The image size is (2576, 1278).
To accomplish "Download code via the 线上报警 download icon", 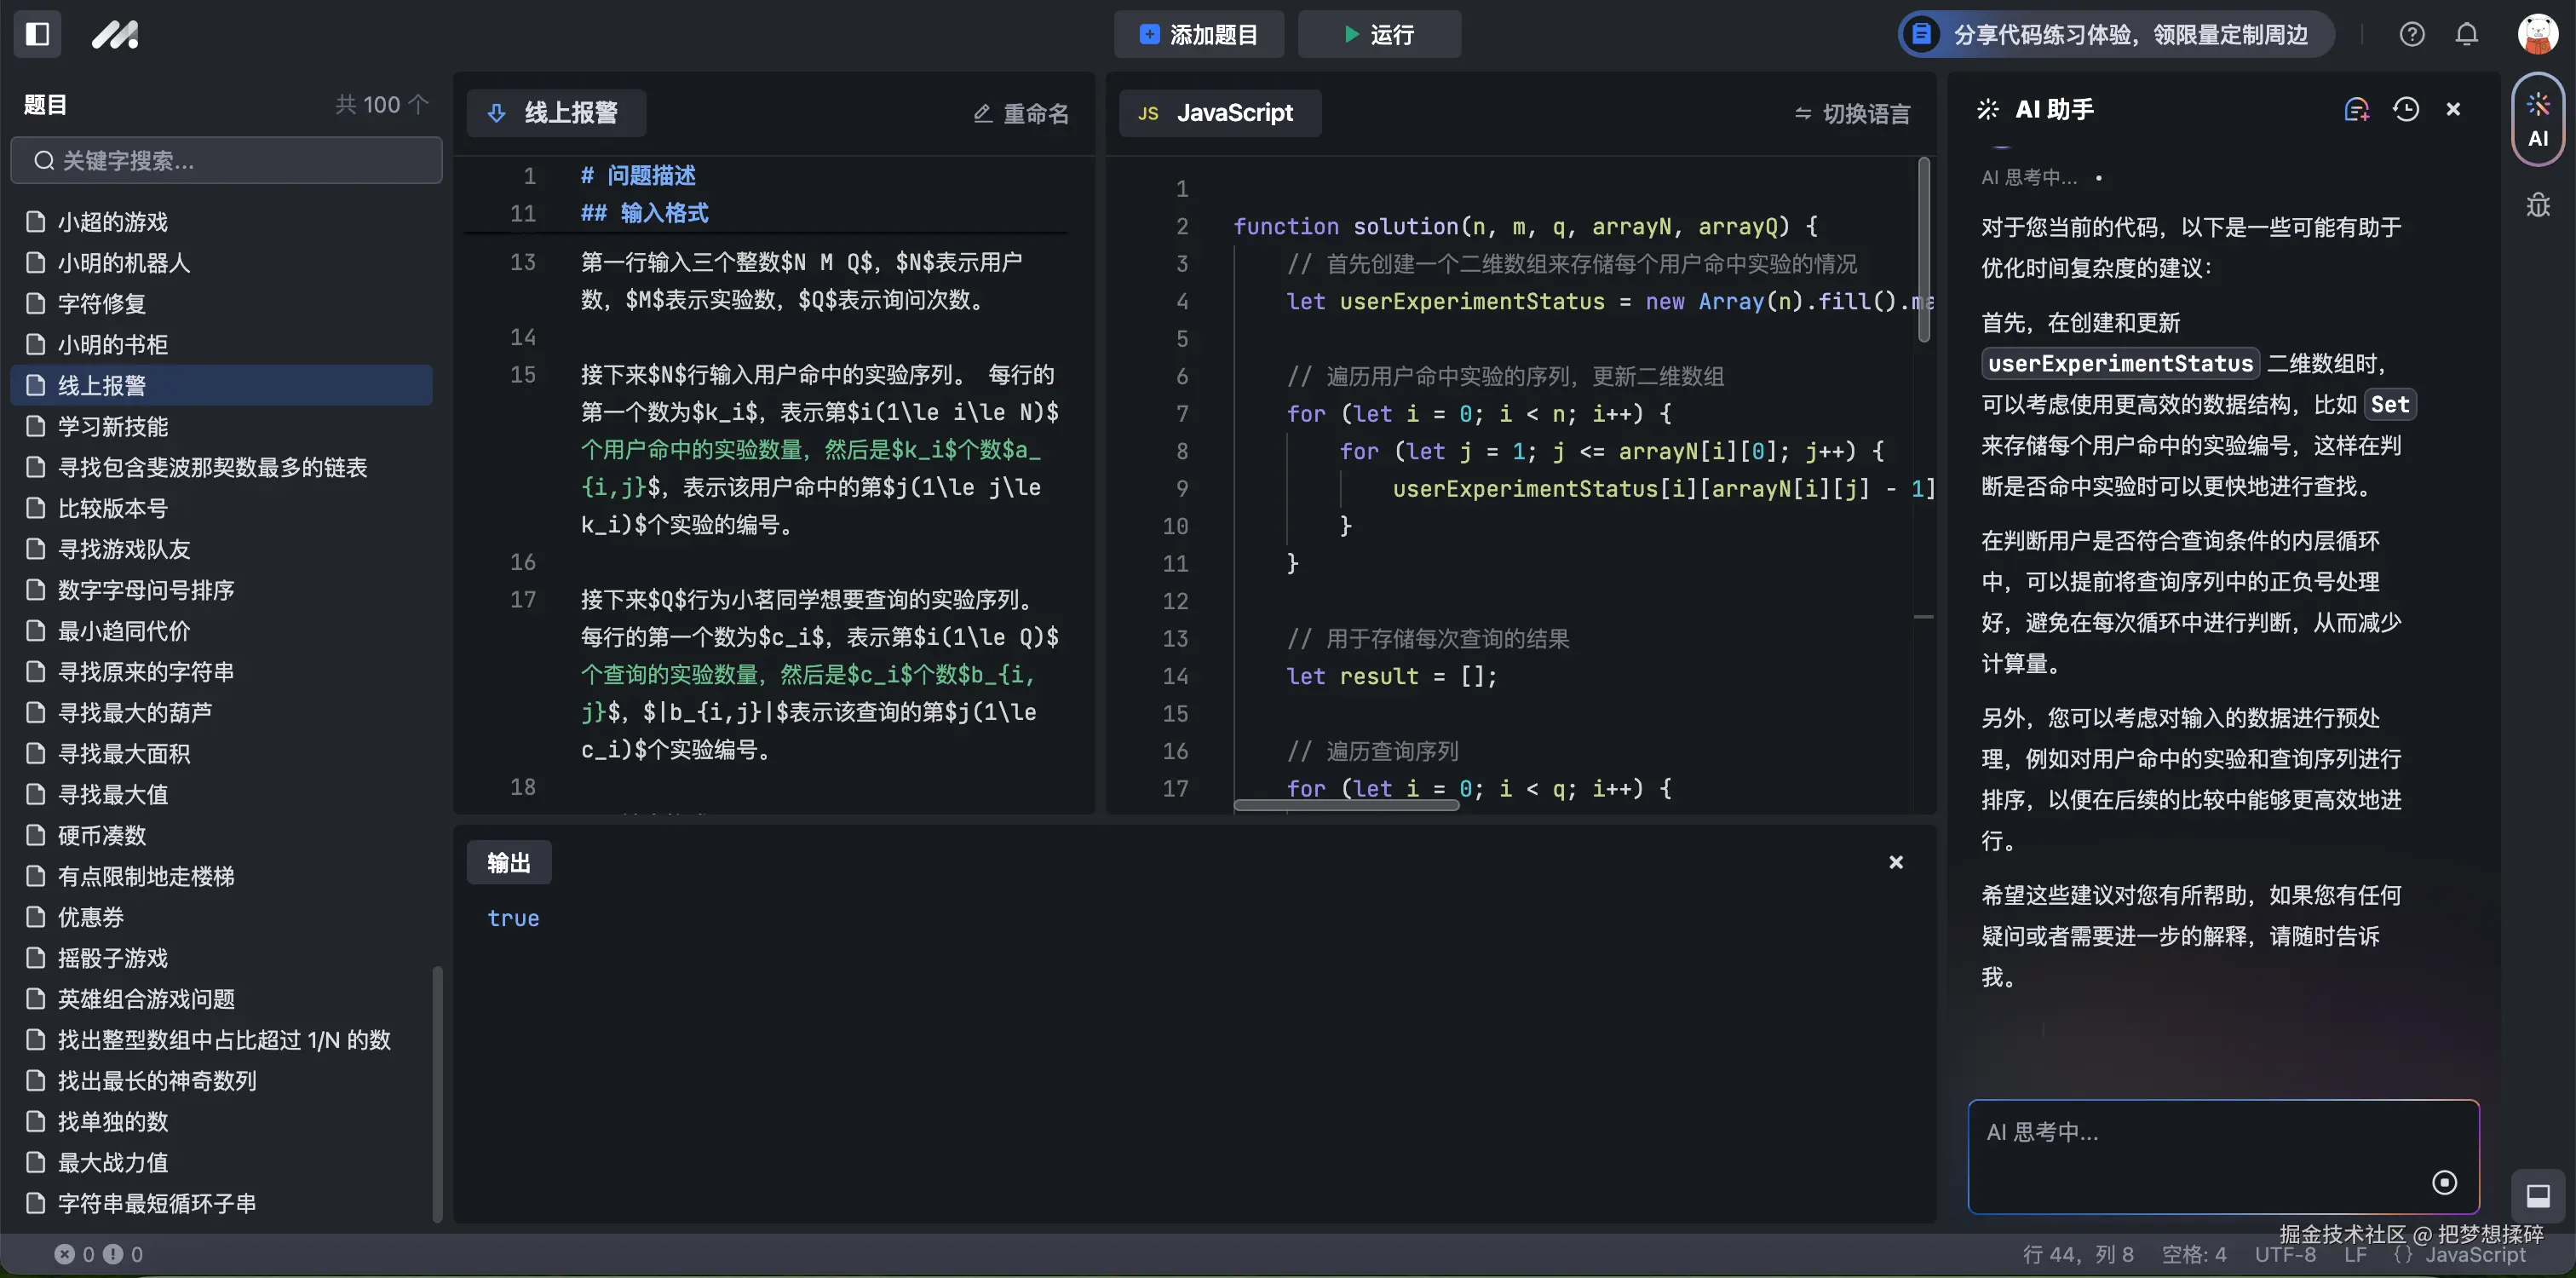I will click(x=497, y=113).
